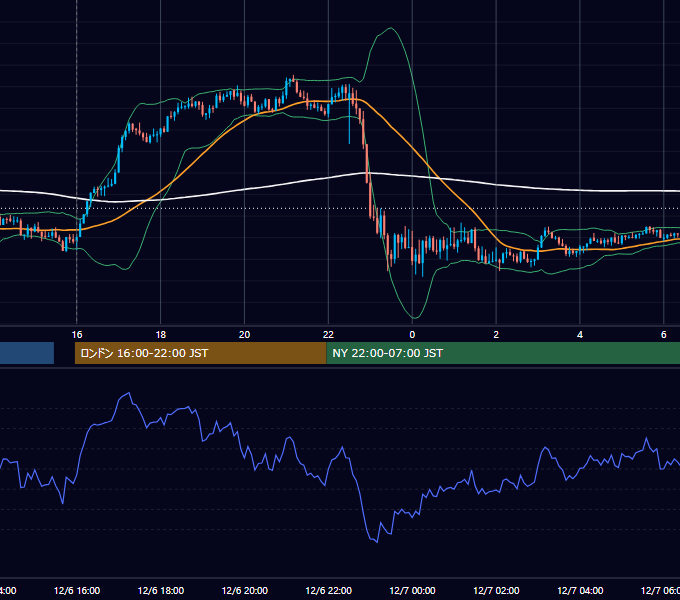This screenshot has height=600, width=680.
Task: Click the oscillator low point before 12/7 00:00
Action: (x=377, y=541)
